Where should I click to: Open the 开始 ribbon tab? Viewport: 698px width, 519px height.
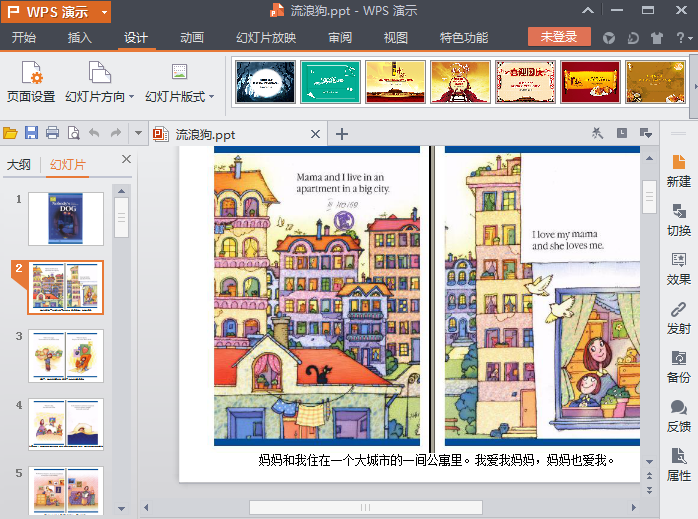click(x=24, y=38)
